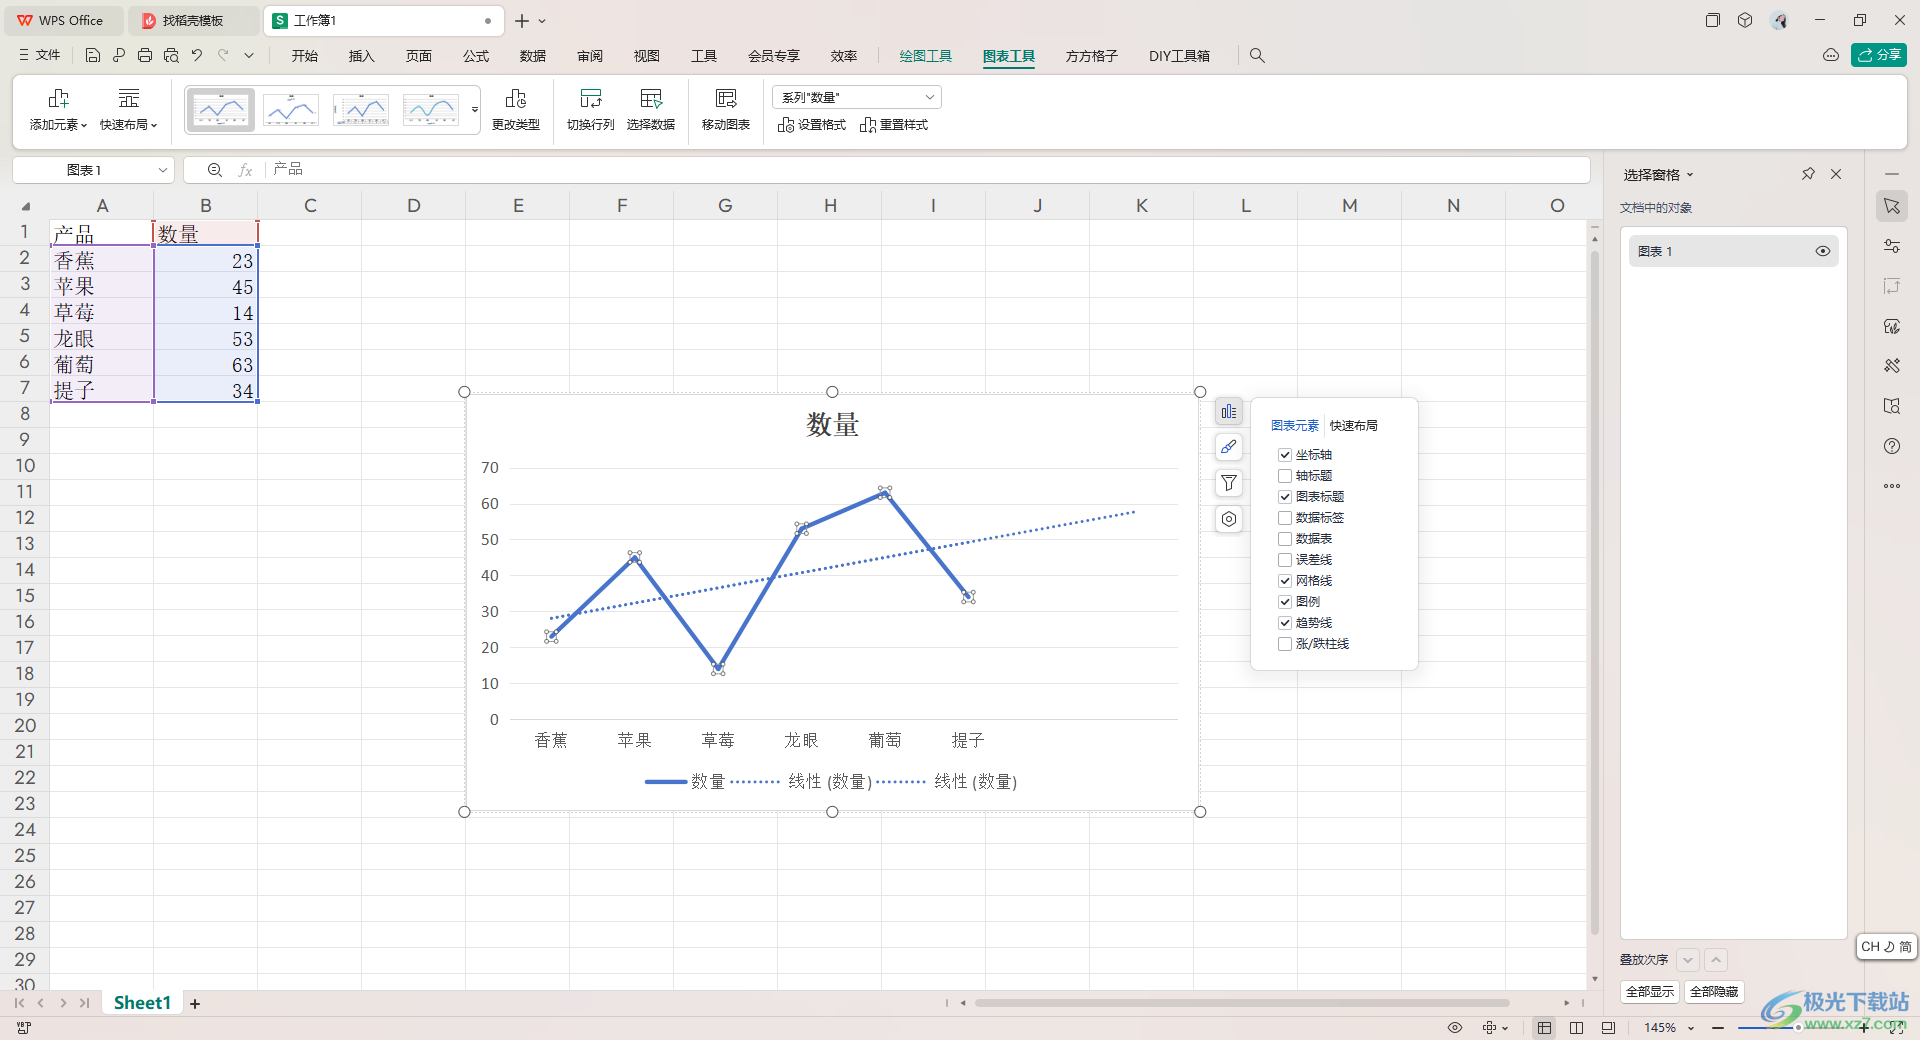Click the chart elements icon beside chart
1920x1040 pixels.
(1229, 411)
